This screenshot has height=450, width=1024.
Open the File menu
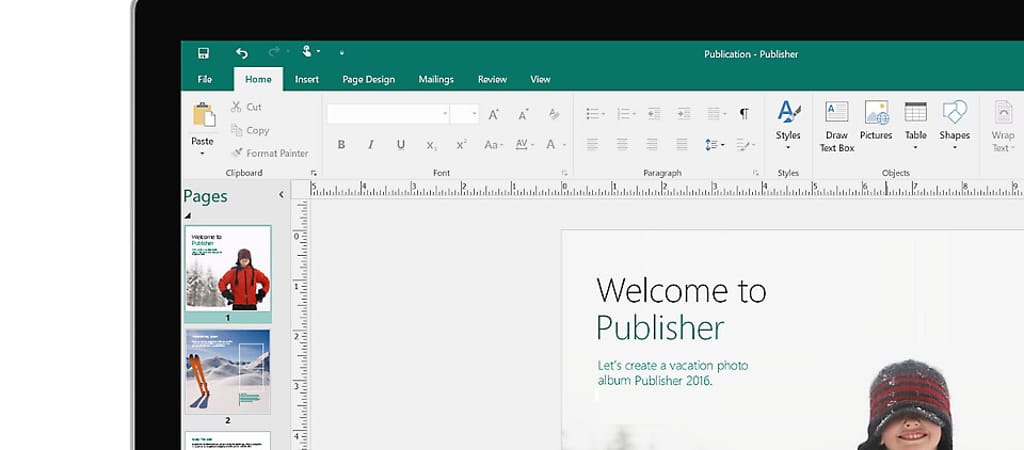204,80
